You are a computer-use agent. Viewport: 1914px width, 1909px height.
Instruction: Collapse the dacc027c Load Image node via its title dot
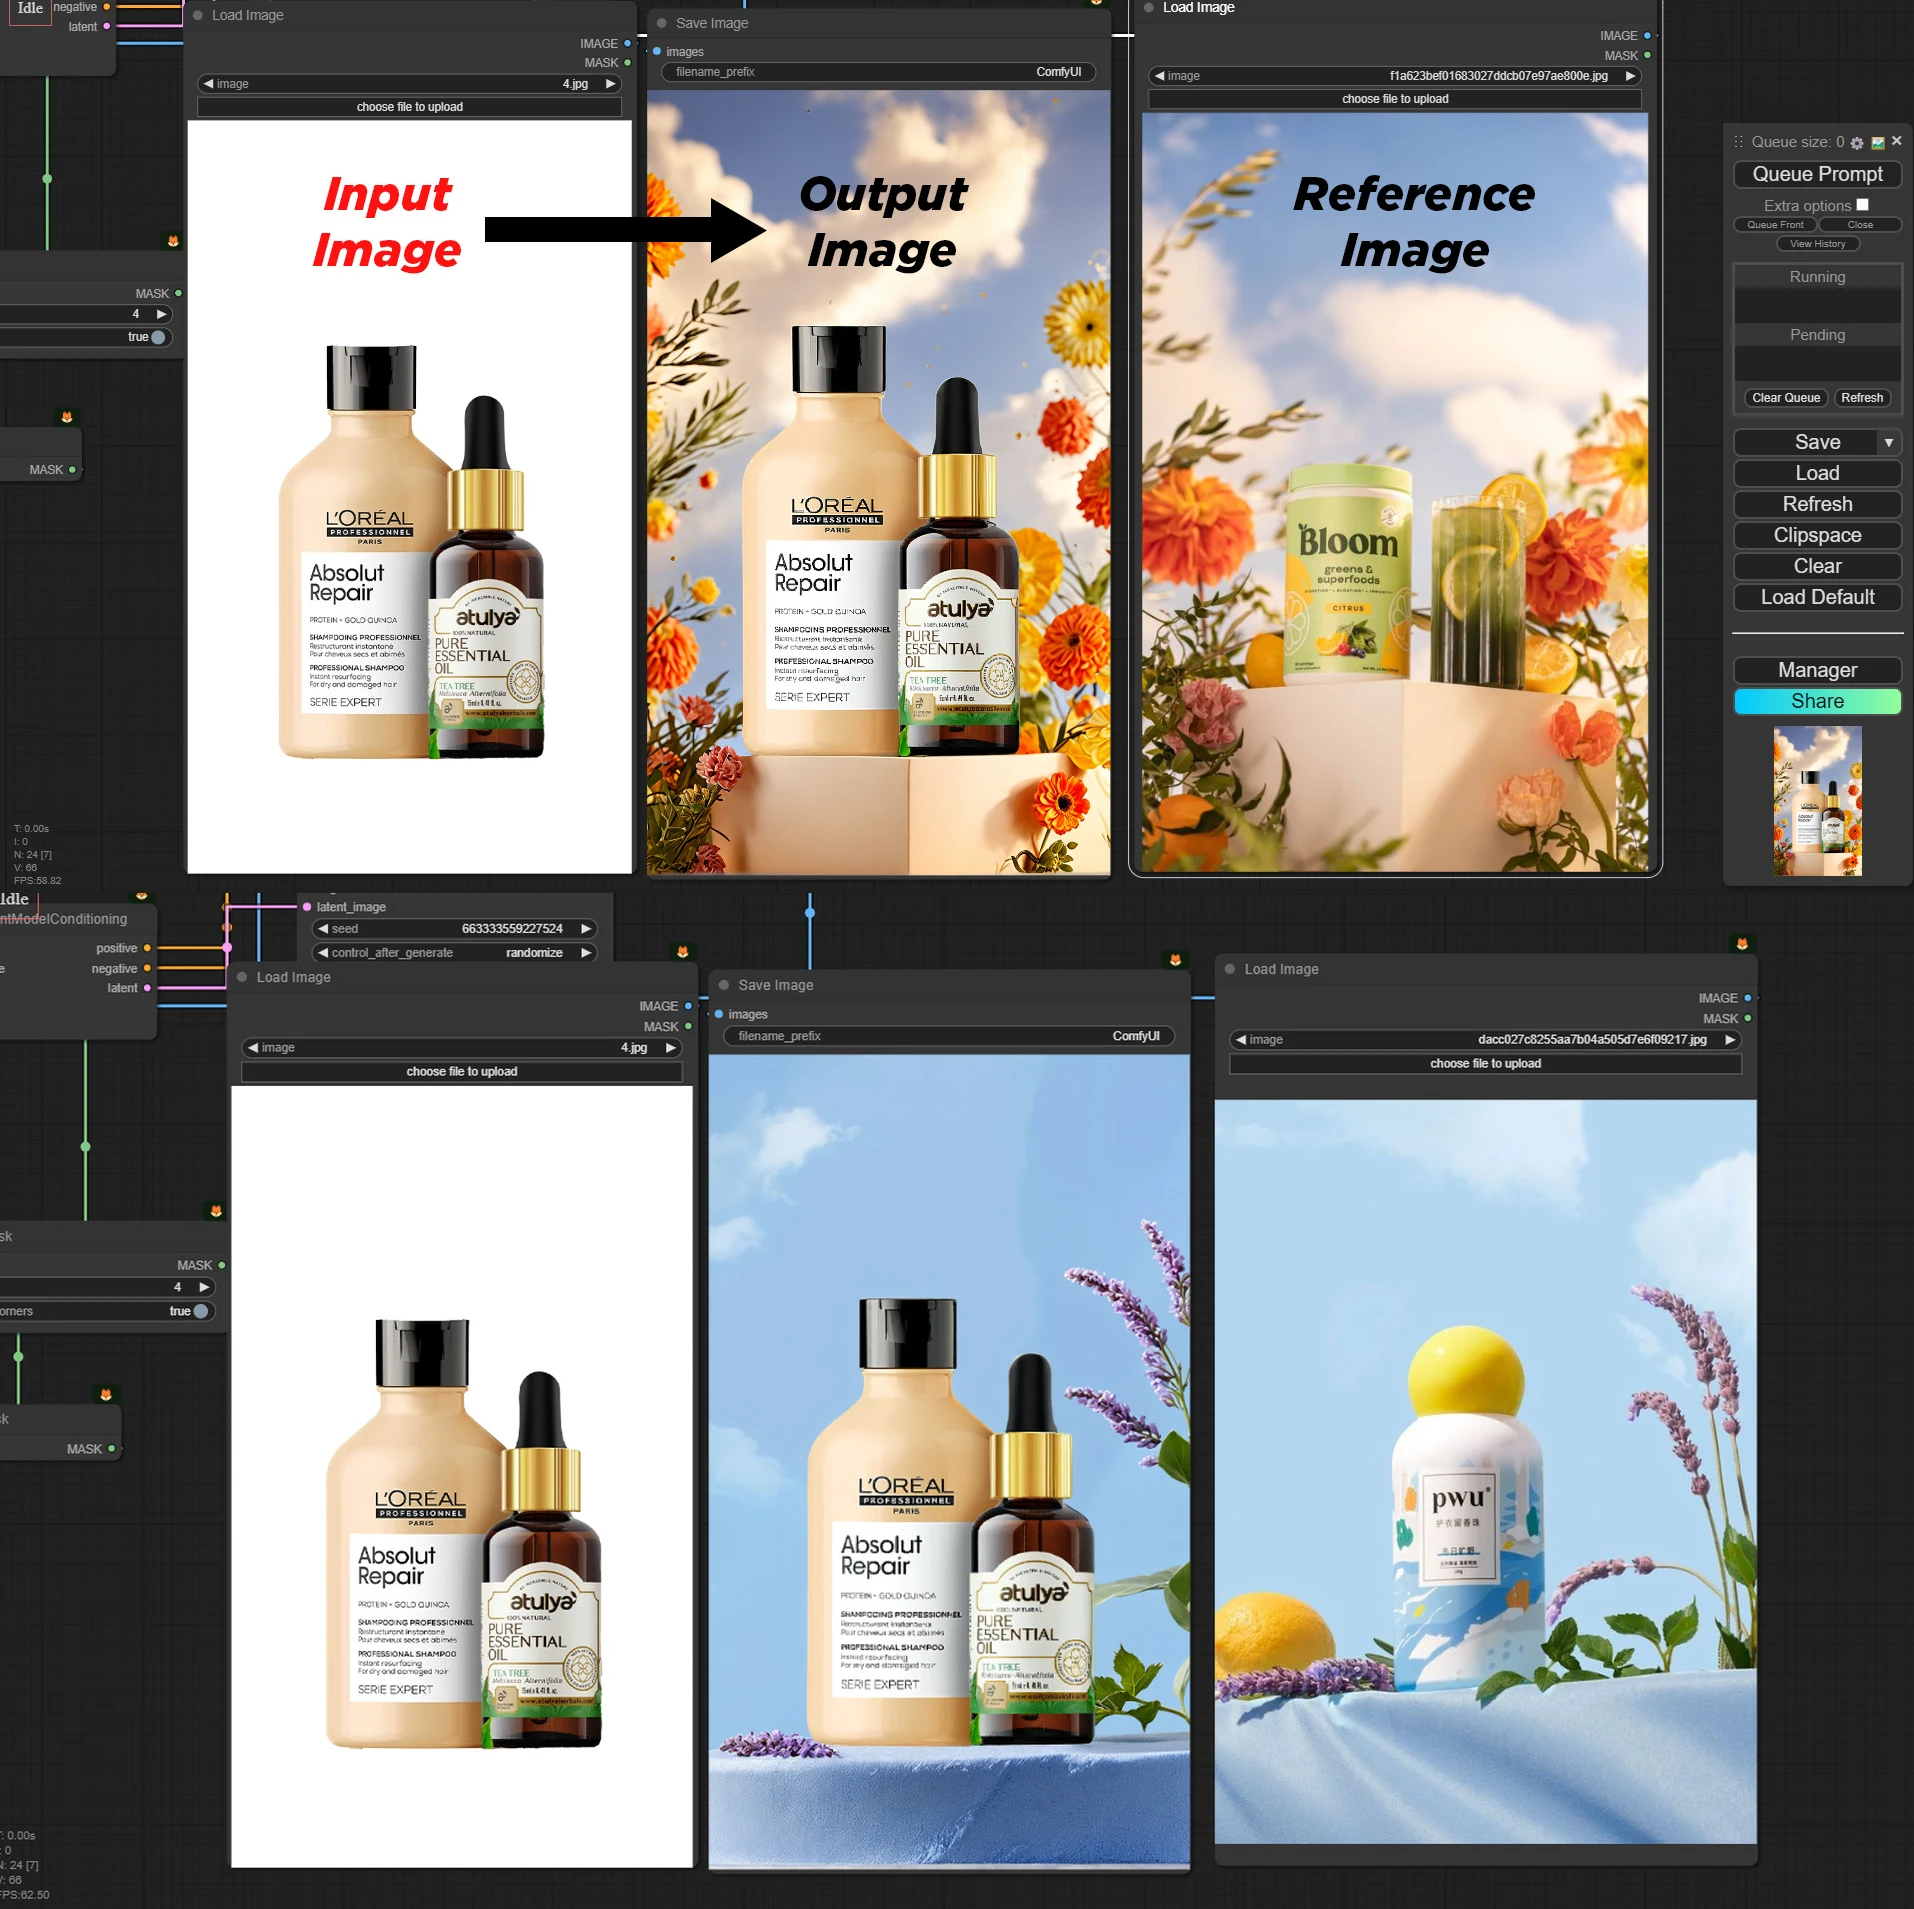click(x=1230, y=969)
